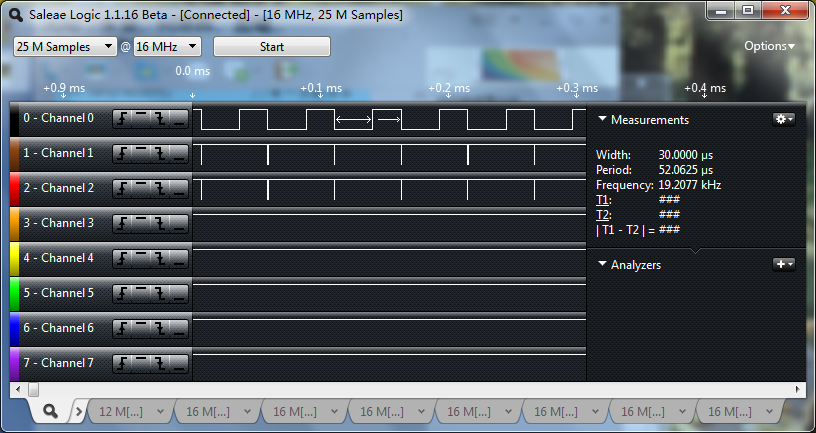
Task: Set falling edge trigger on Channel 4
Action: coord(160,259)
